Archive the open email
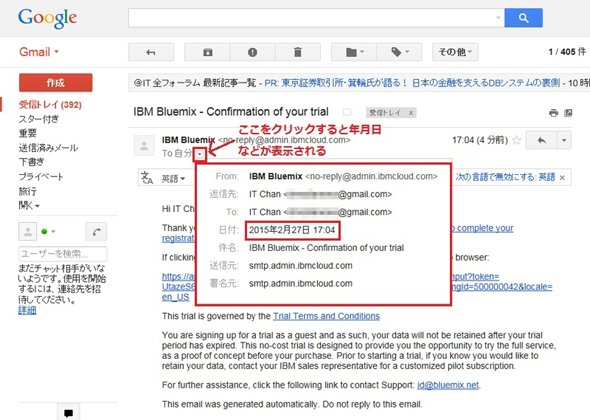The image size is (590, 420). click(207, 52)
